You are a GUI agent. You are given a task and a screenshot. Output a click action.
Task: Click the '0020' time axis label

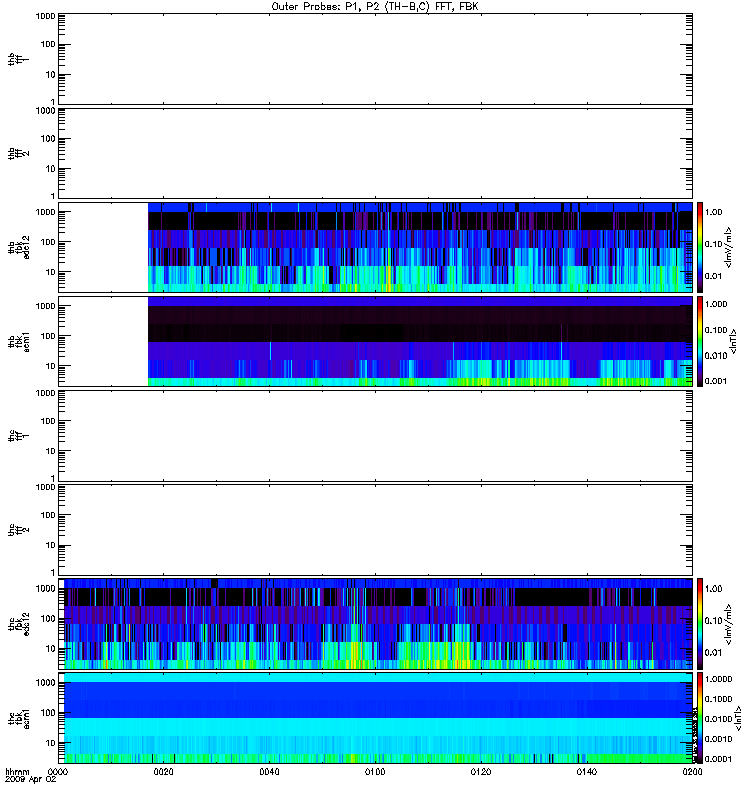163,772
